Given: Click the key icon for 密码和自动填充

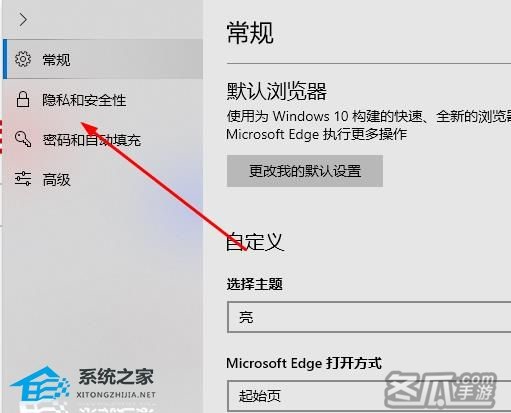Looking at the screenshot, I should [23, 139].
